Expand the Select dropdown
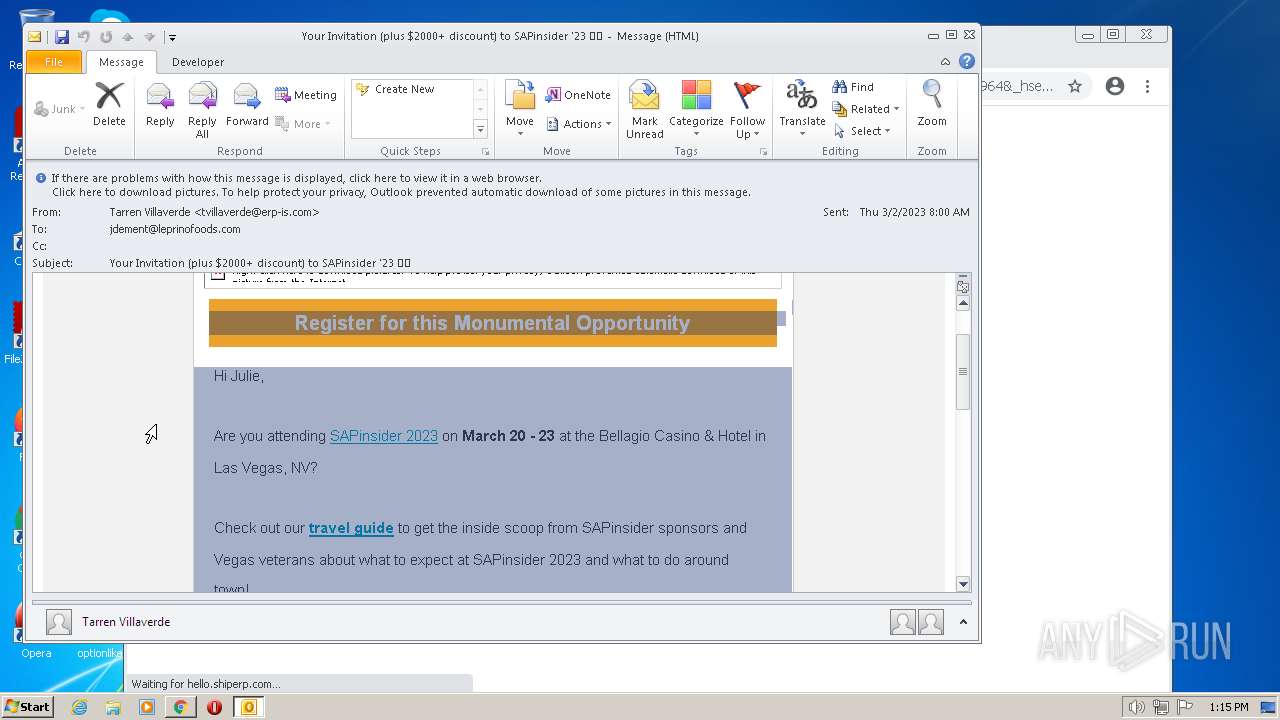Viewport: 1280px width, 720px height. coord(862,131)
